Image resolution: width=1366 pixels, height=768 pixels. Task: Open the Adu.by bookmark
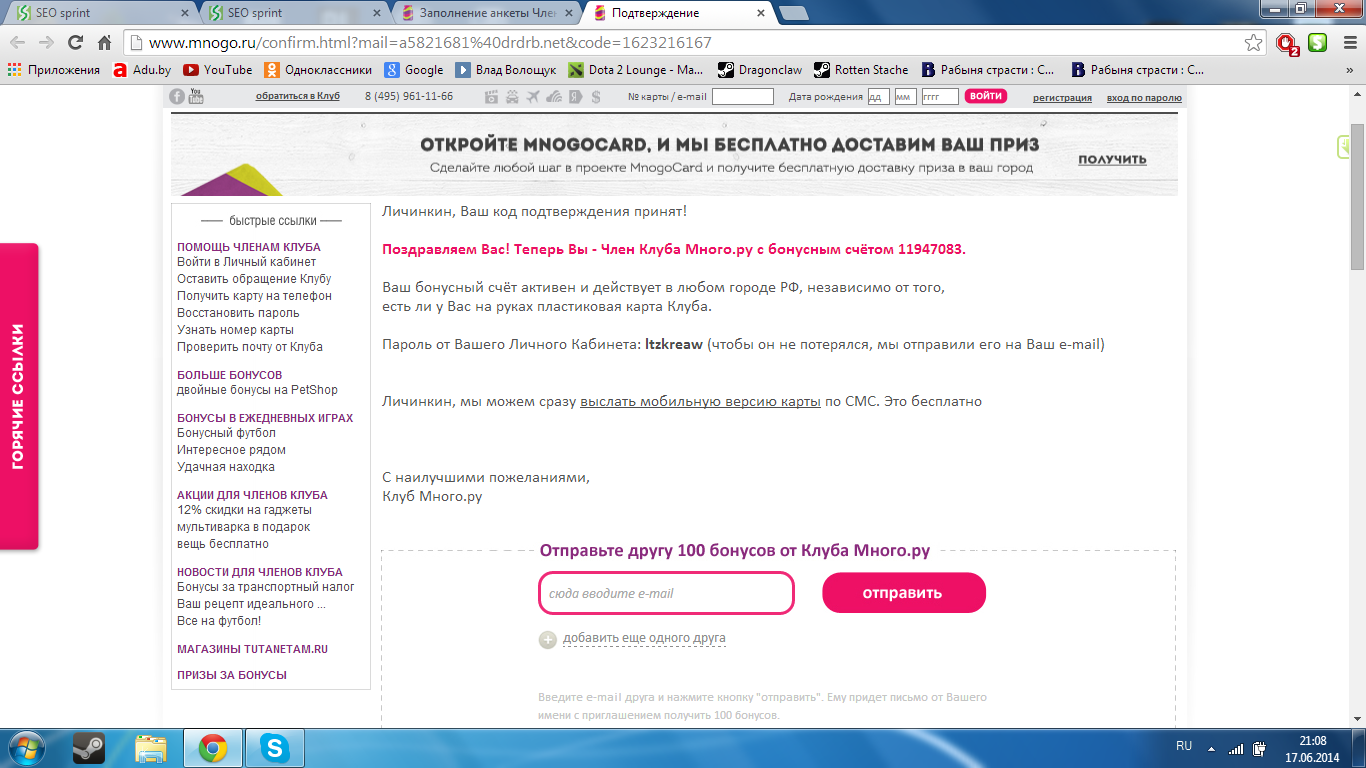click(x=142, y=70)
